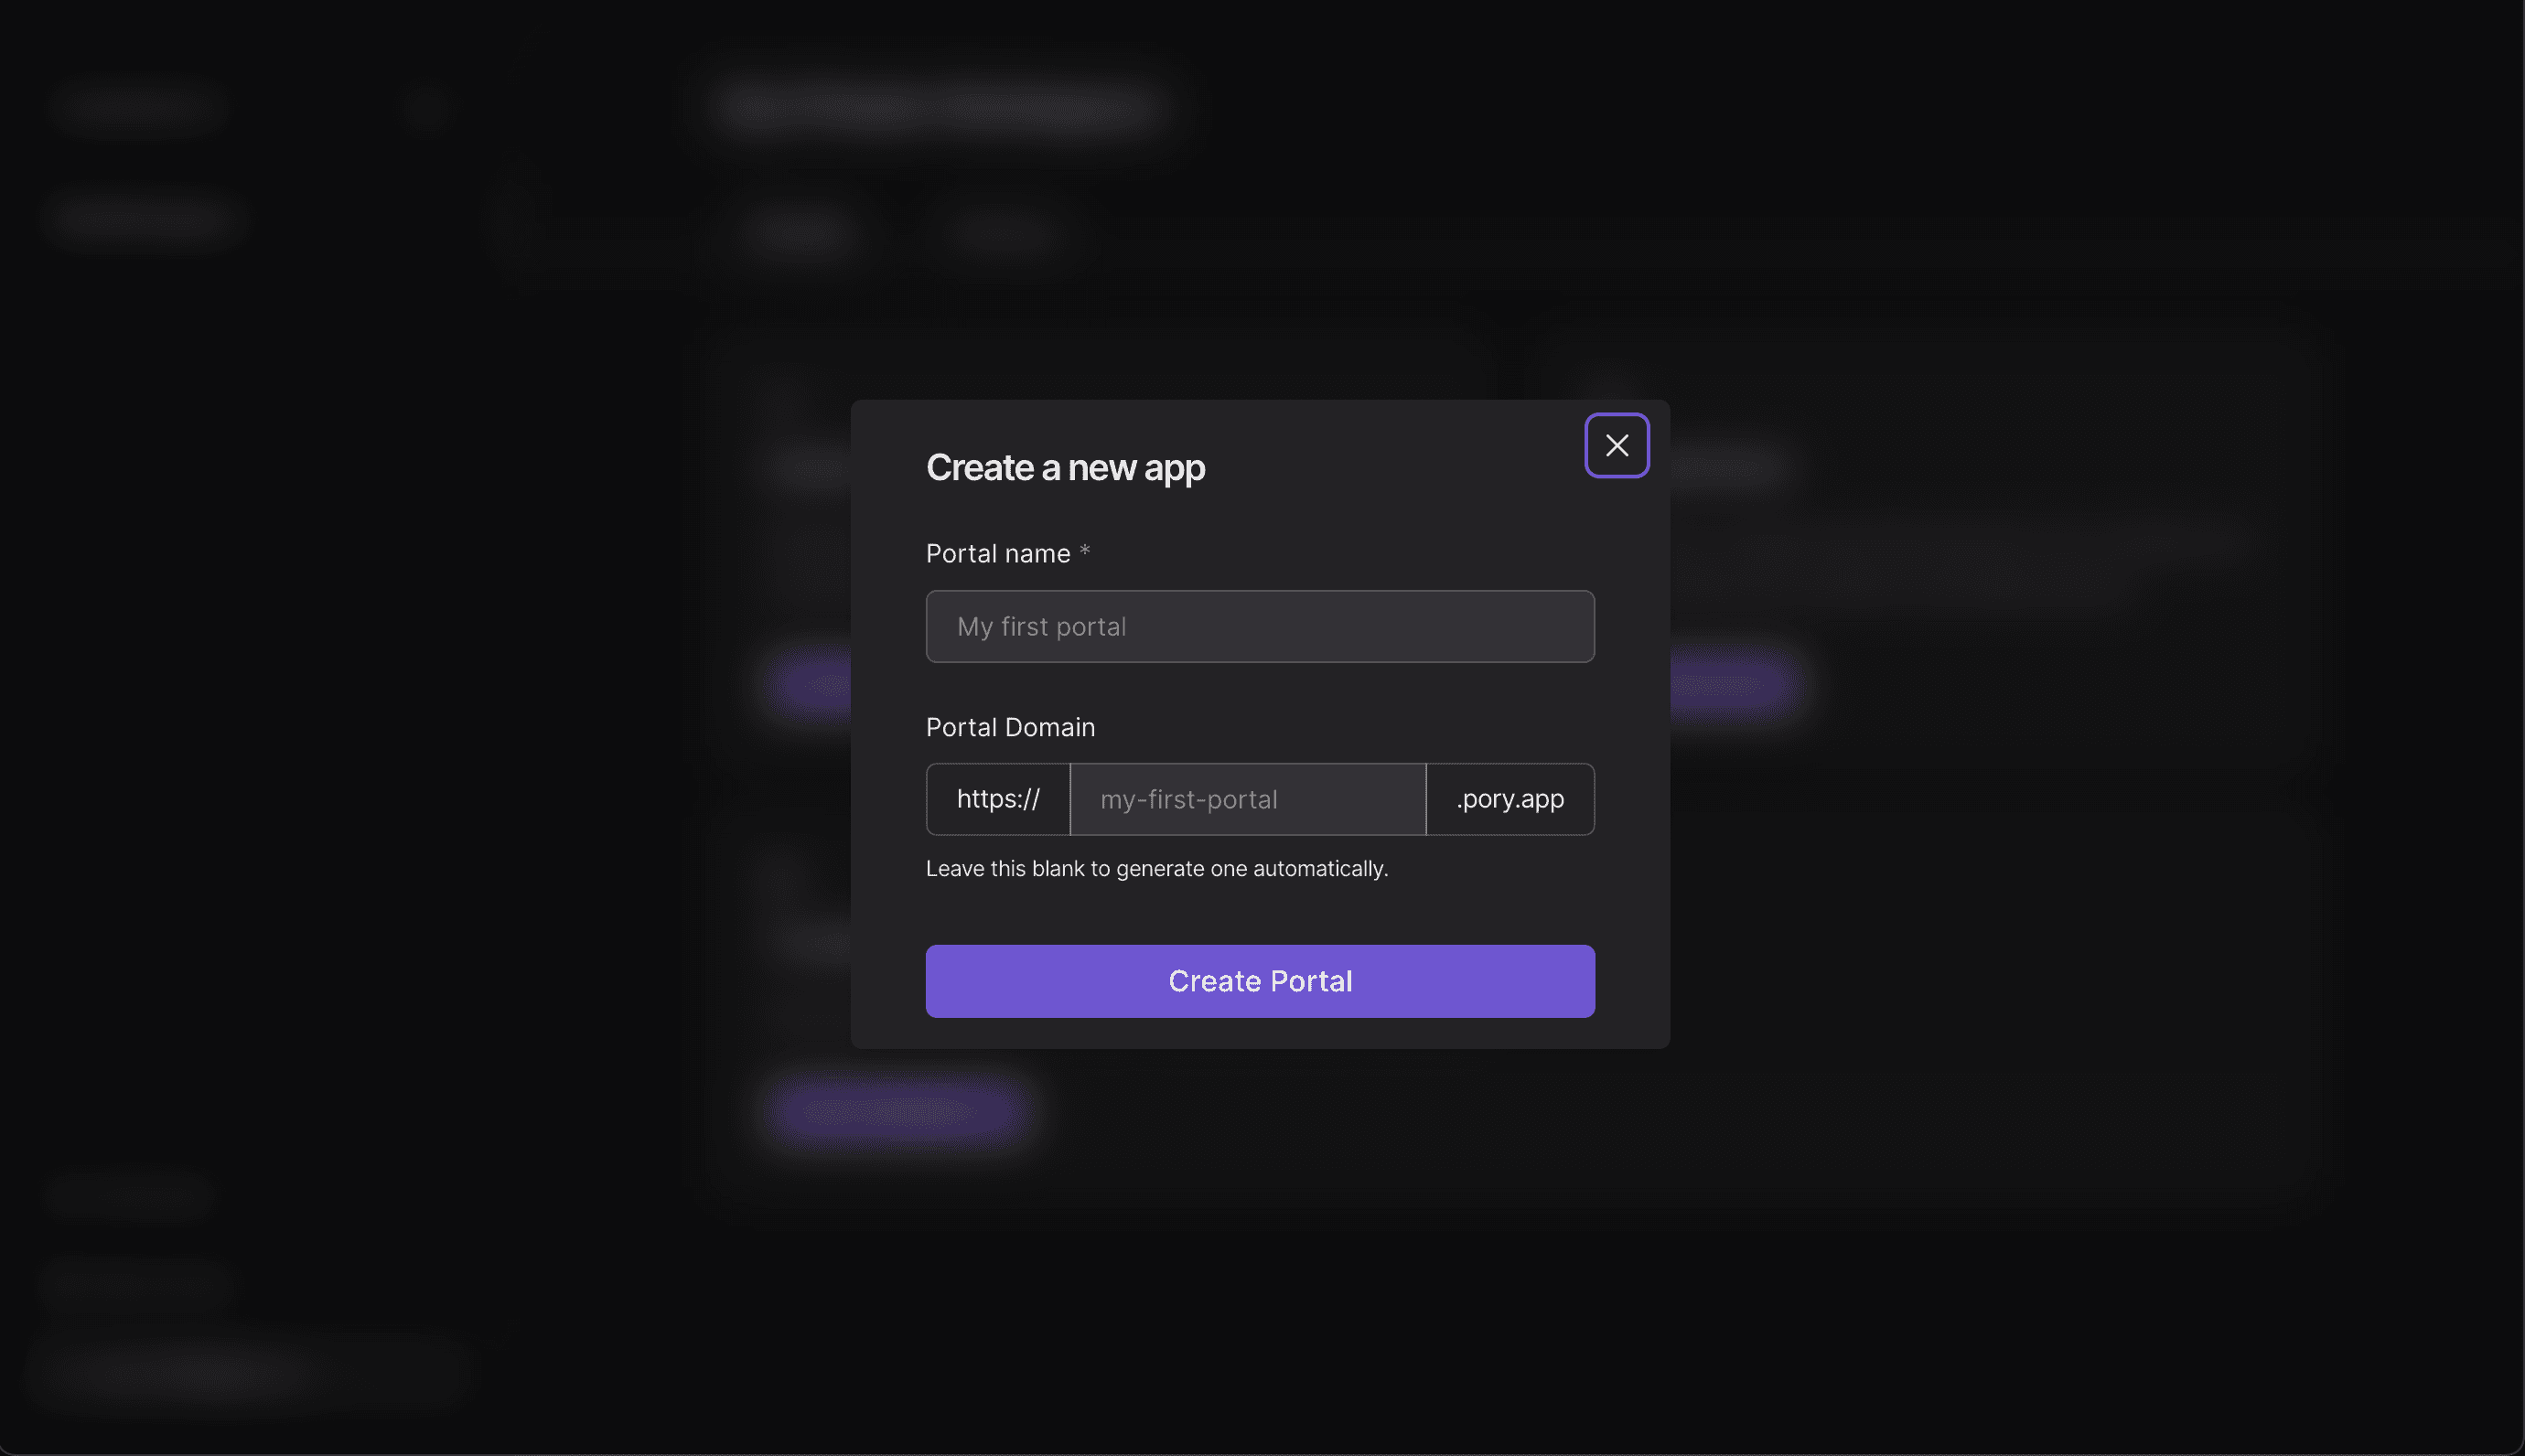The height and width of the screenshot is (1456, 2525).
Task: Click the blurred purple button left of dialog
Action: [x=812, y=684]
